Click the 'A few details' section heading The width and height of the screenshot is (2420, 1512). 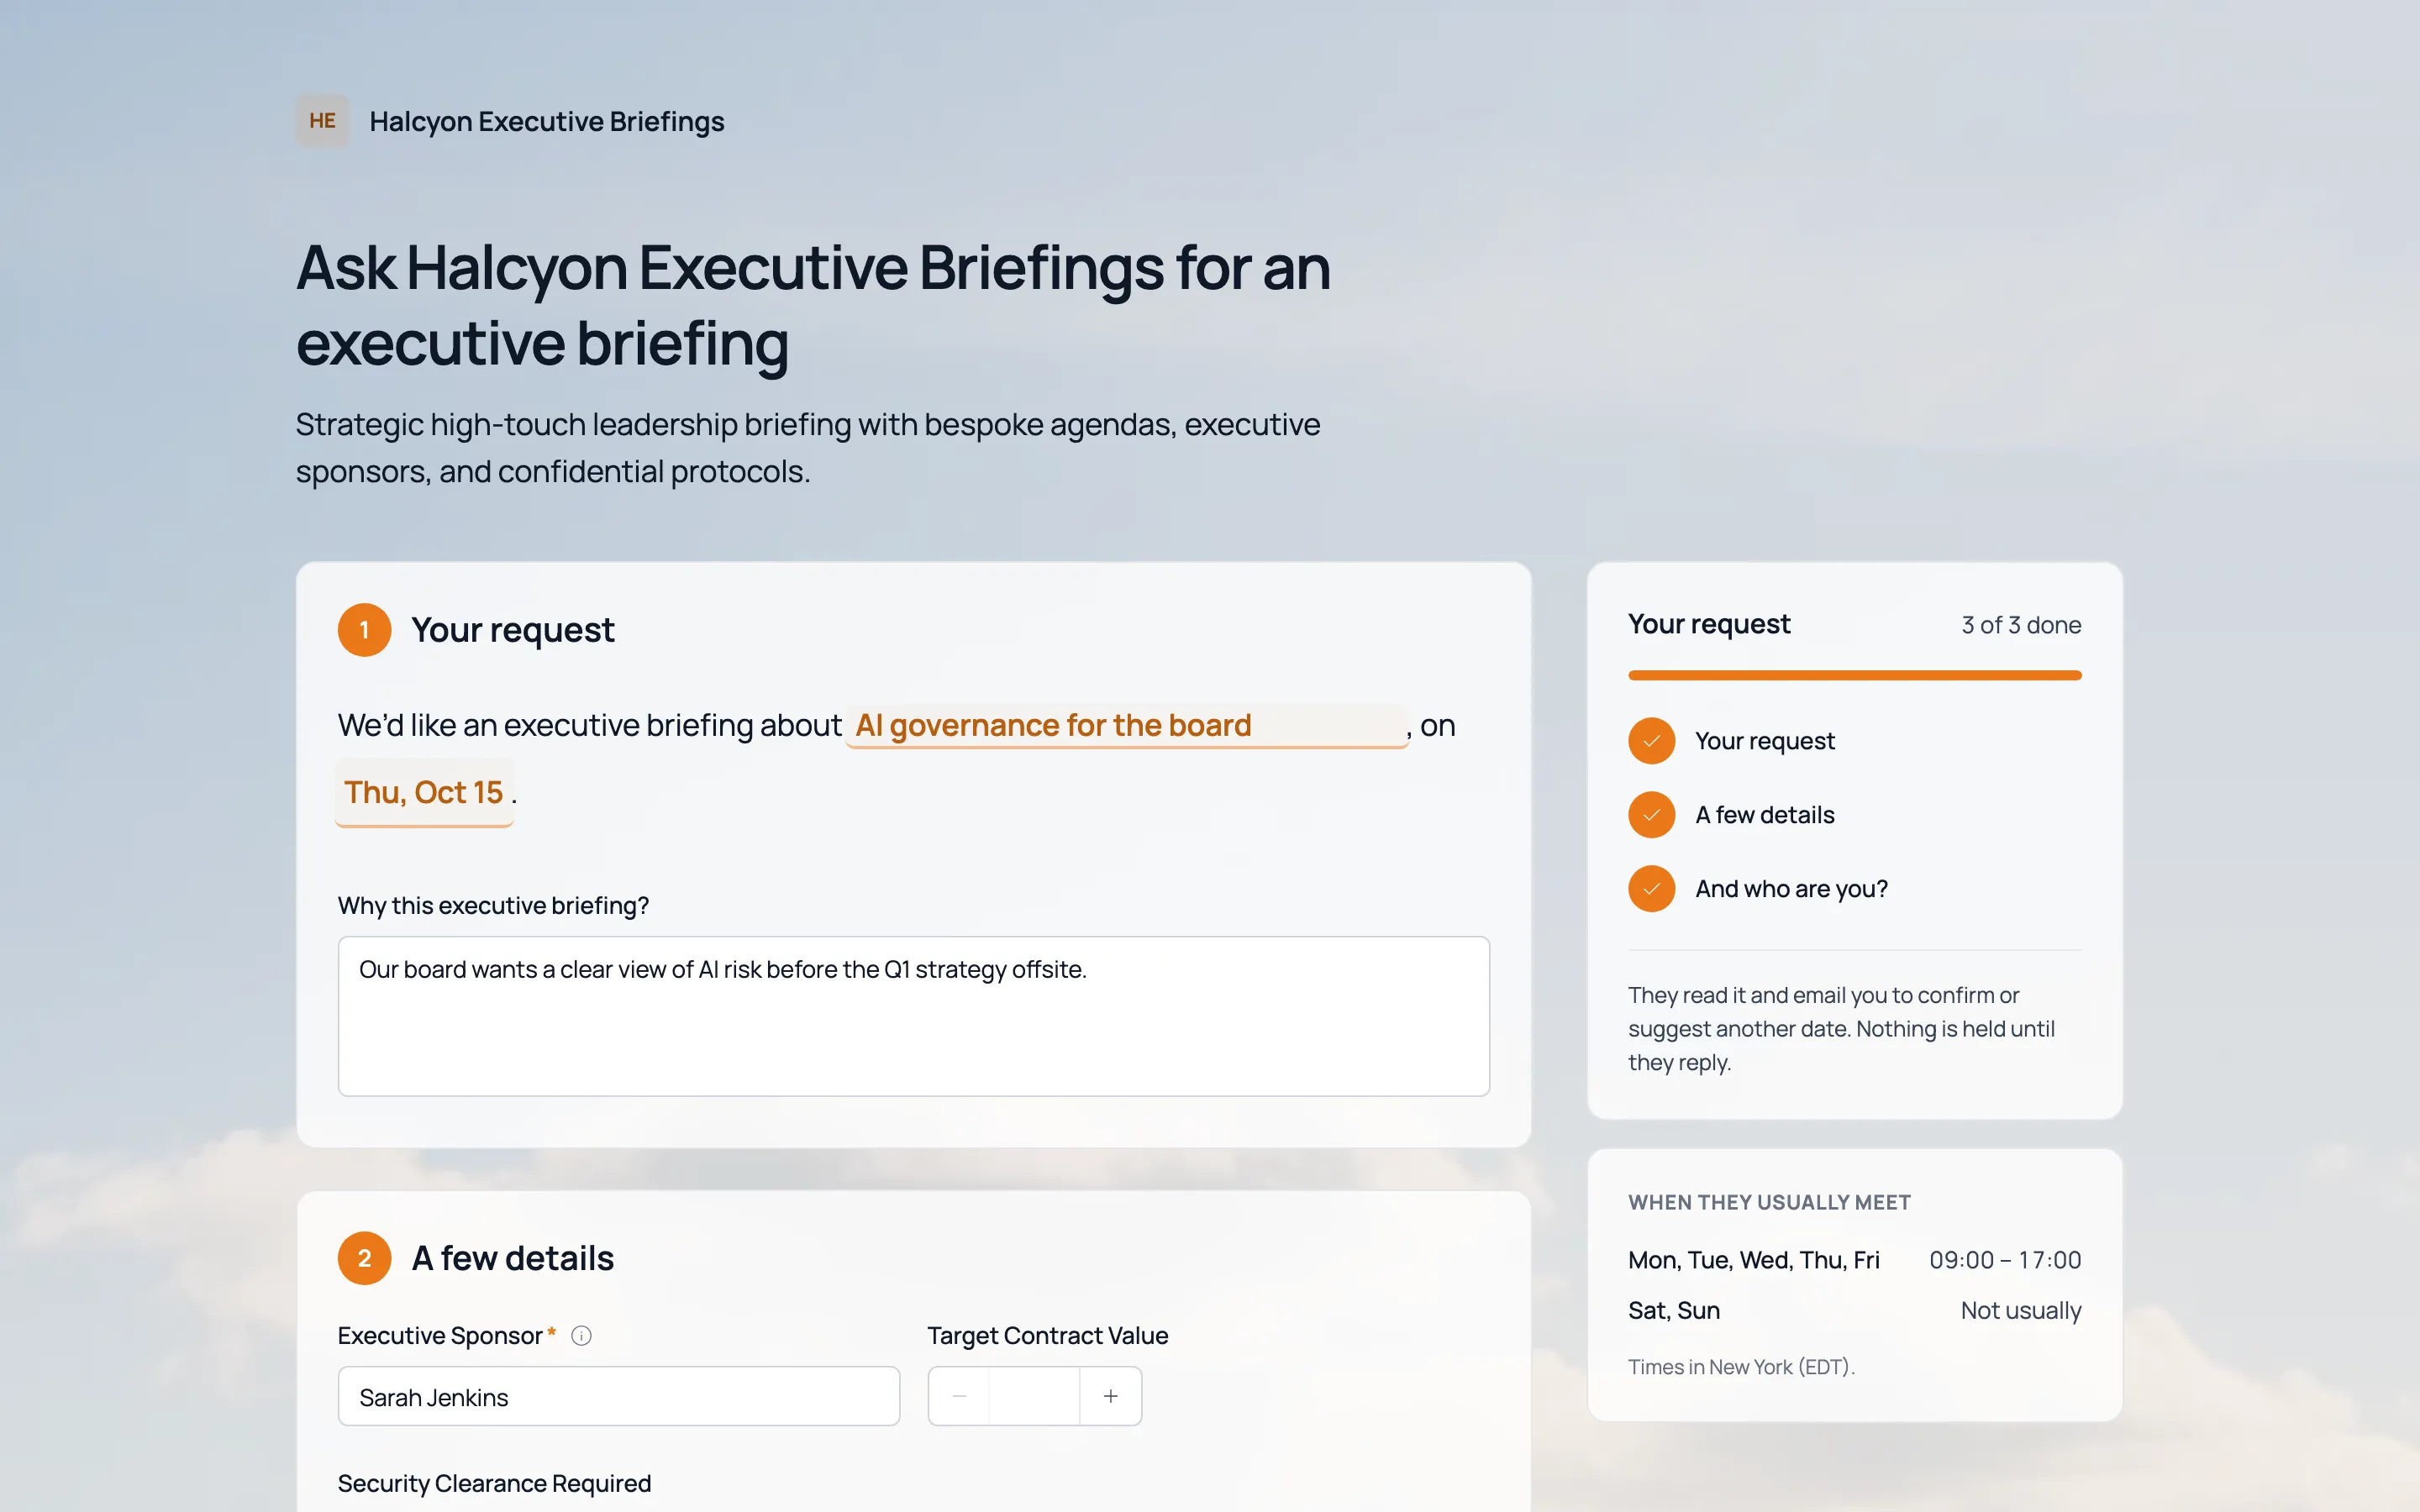coord(513,1258)
